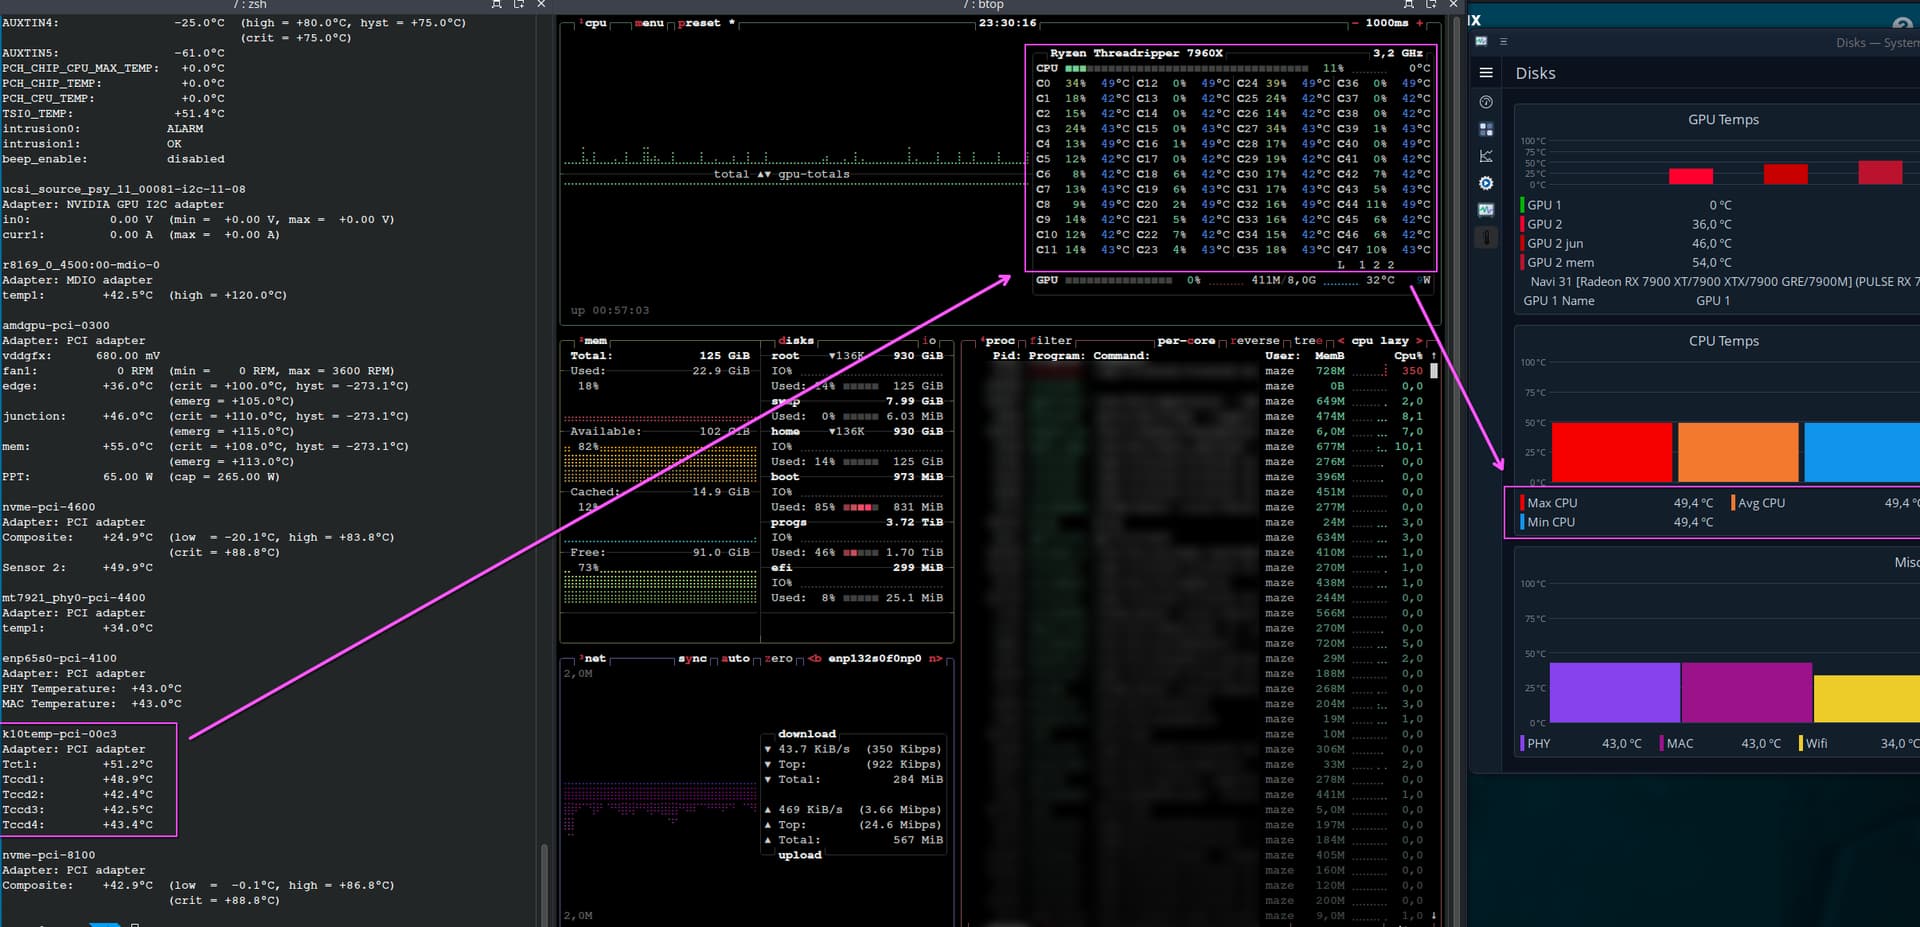Viewport: 1920px width, 927px height.
Task: Open the Processes gear page in sidebar
Action: click(1486, 183)
